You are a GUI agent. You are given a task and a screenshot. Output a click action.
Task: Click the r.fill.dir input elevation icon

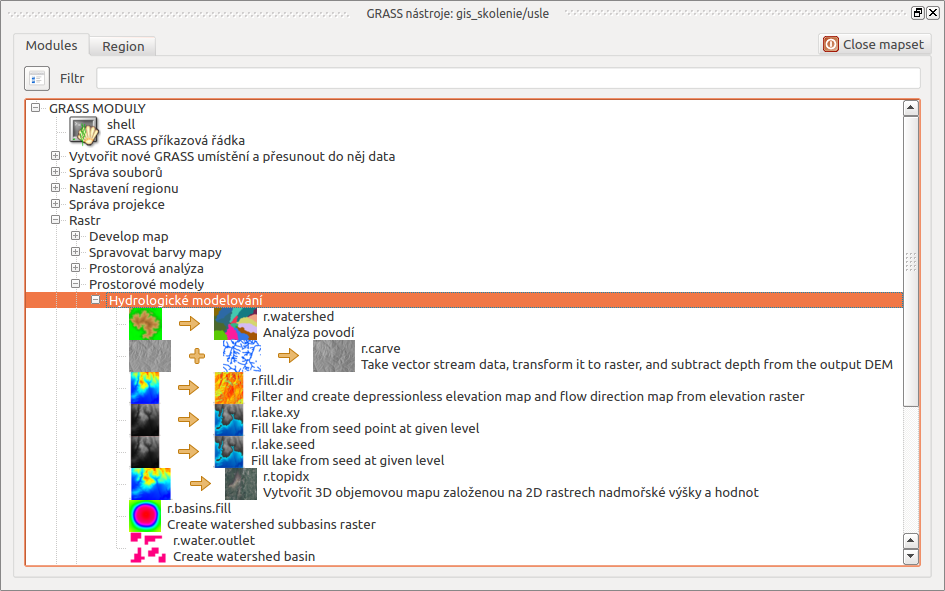[145, 388]
